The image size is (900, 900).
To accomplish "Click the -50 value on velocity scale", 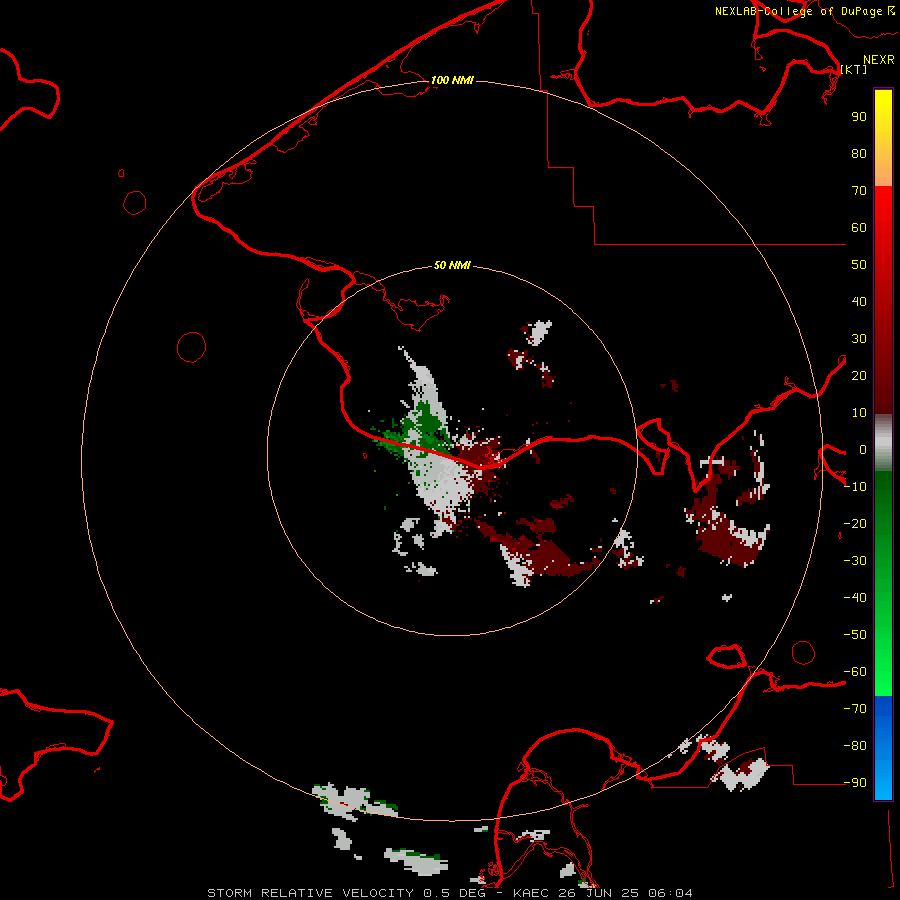I will (x=855, y=635).
